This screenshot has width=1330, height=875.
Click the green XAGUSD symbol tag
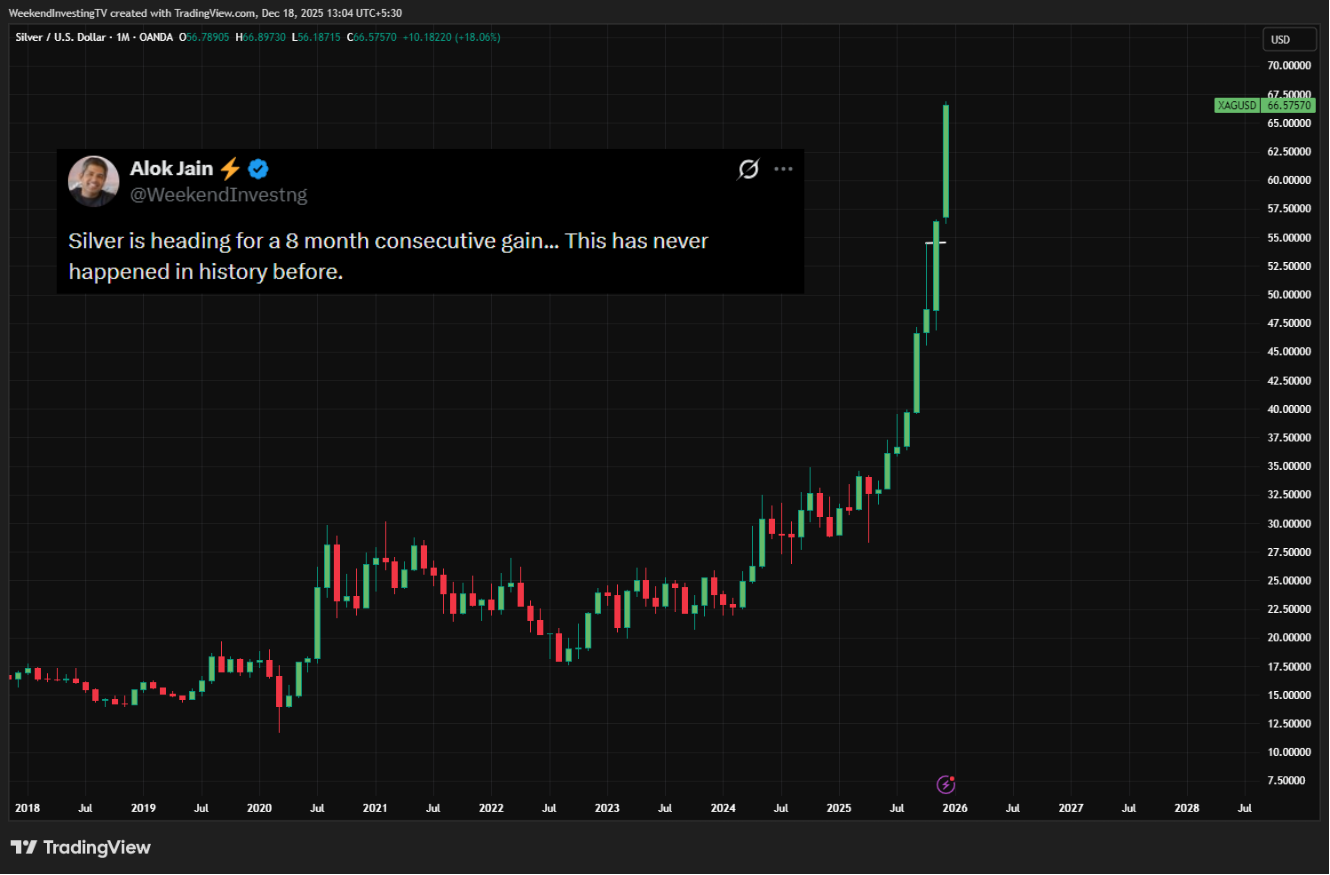pos(1236,105)
